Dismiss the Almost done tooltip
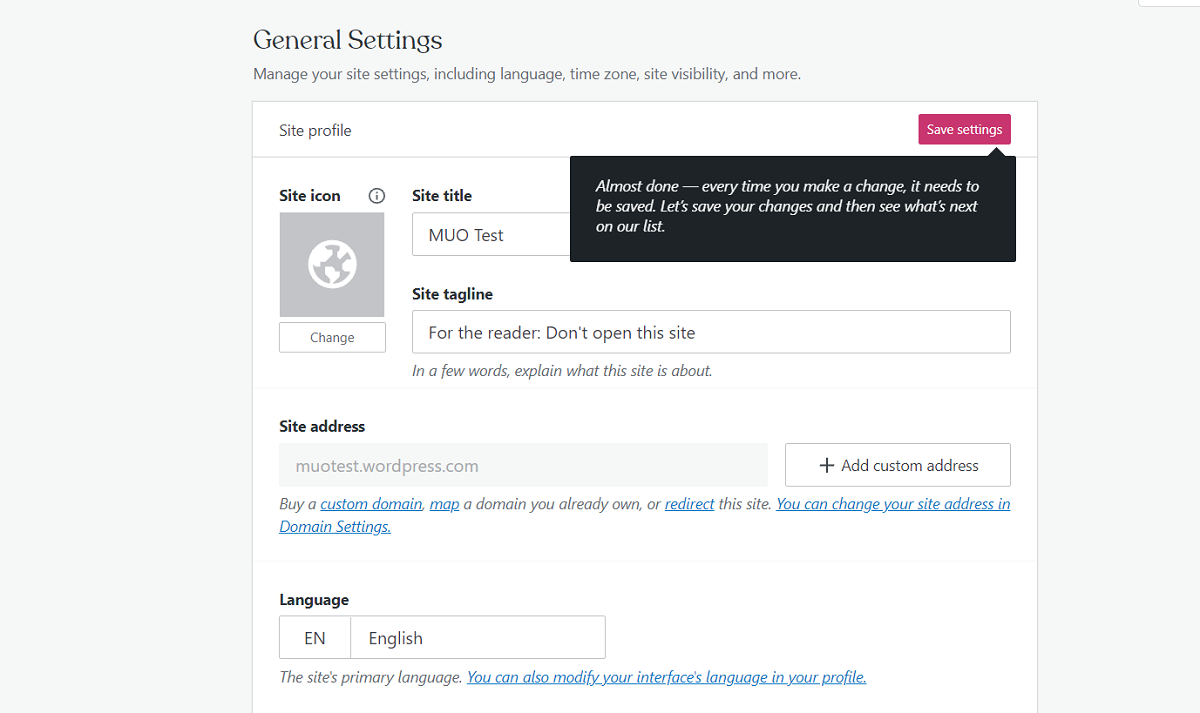 point(792,207)
